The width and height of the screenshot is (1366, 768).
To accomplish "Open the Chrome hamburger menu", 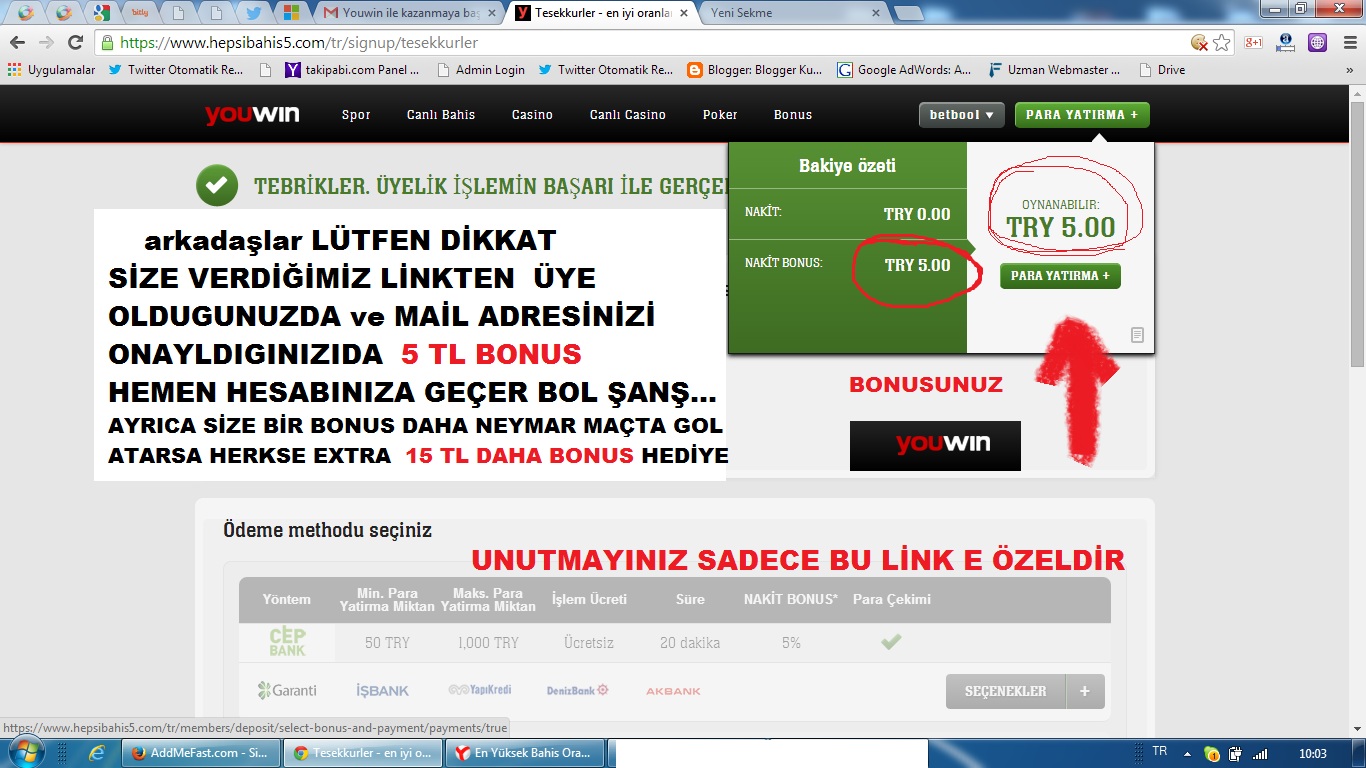I will (x=1347, y=43).
